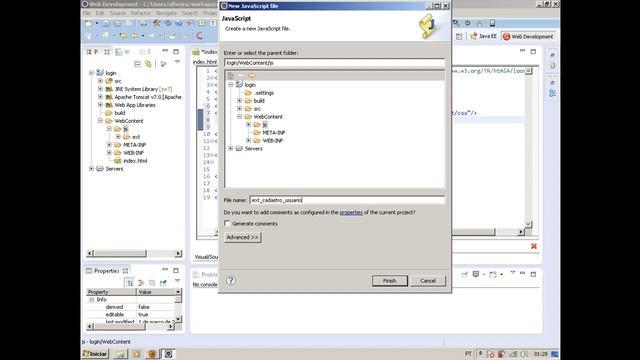Toggle Link with Editor icon in Project Explorer
640x360 pixels.
pyautogui.click(x=149, y=64)
